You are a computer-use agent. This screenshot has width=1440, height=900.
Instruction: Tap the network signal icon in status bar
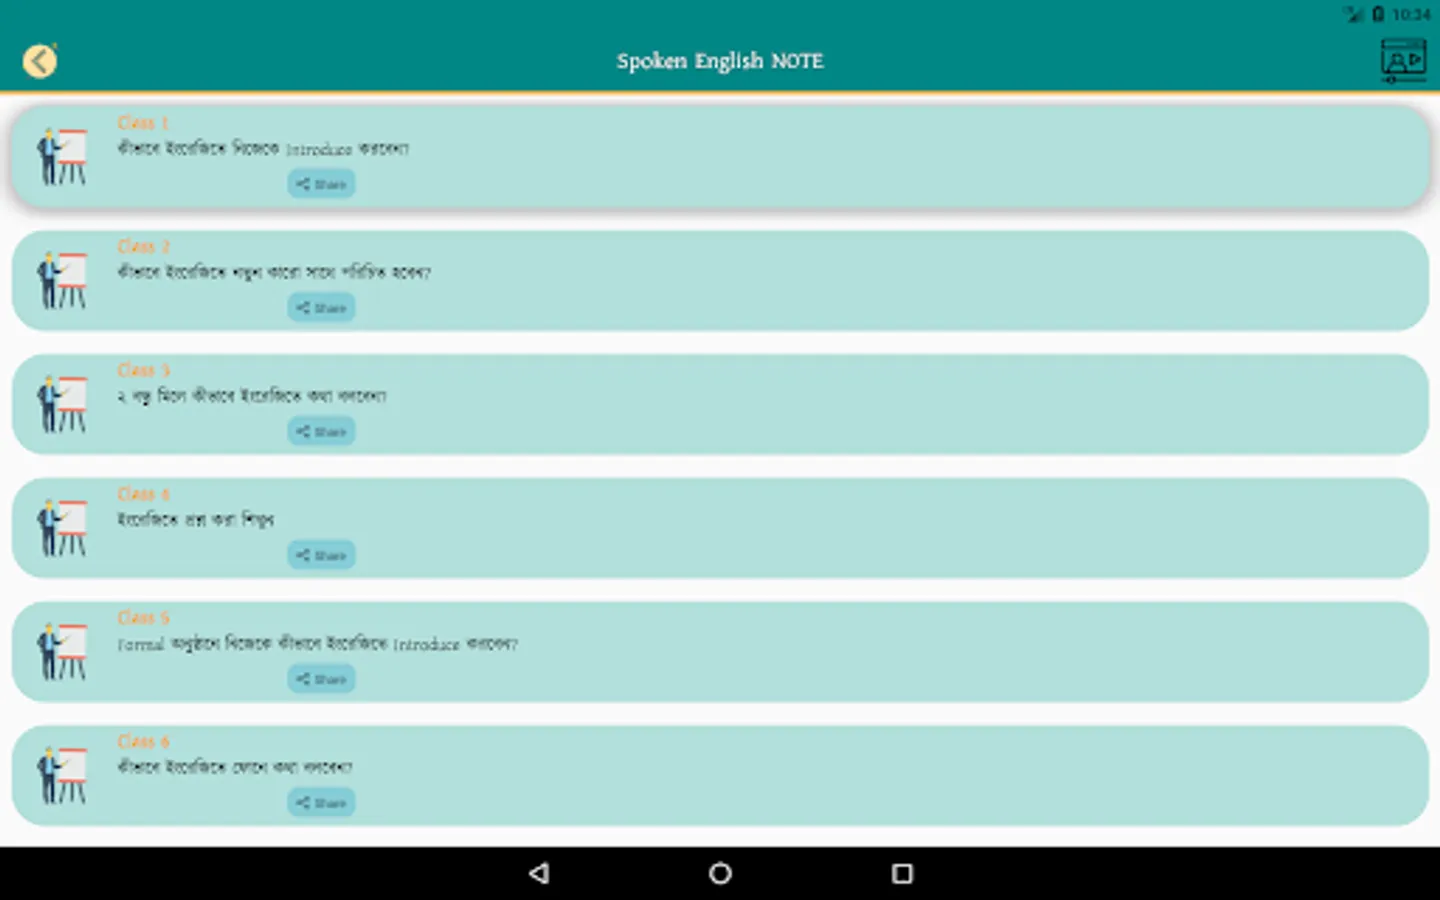(1351, 15)
